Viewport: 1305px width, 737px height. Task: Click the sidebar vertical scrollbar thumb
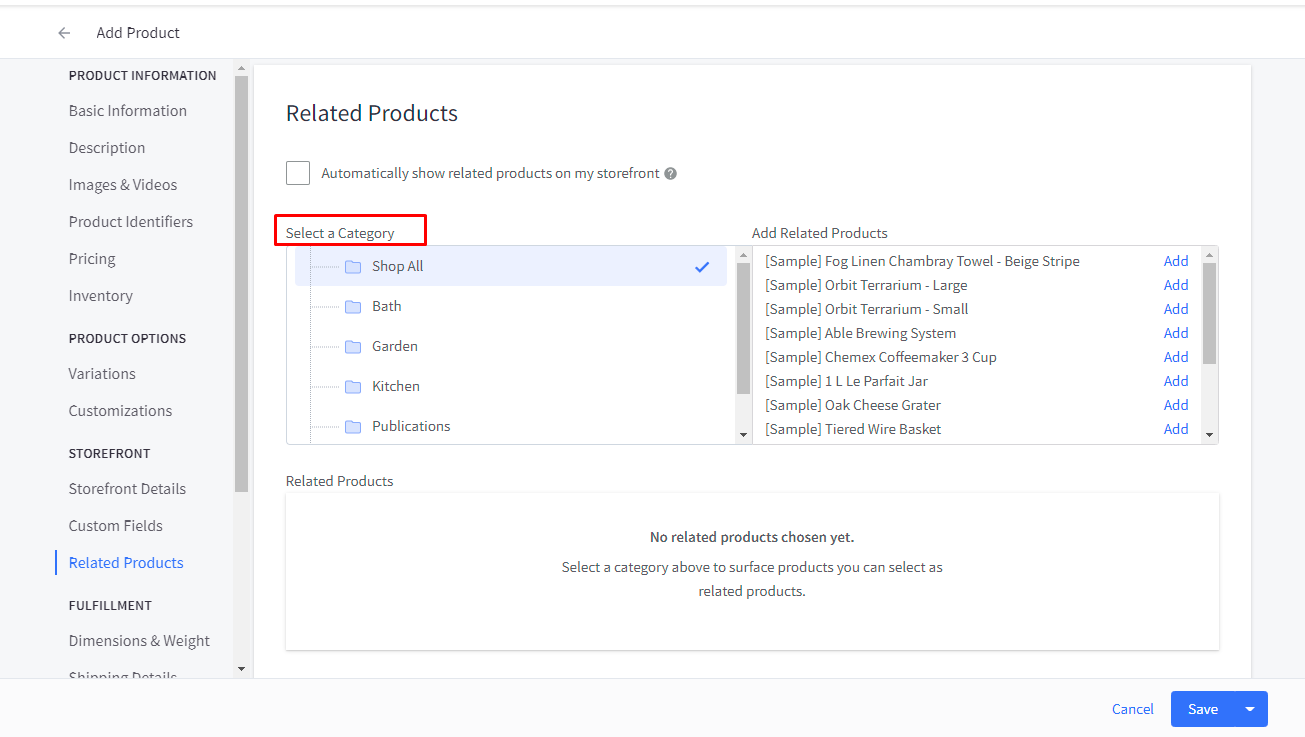coord(241,280)
